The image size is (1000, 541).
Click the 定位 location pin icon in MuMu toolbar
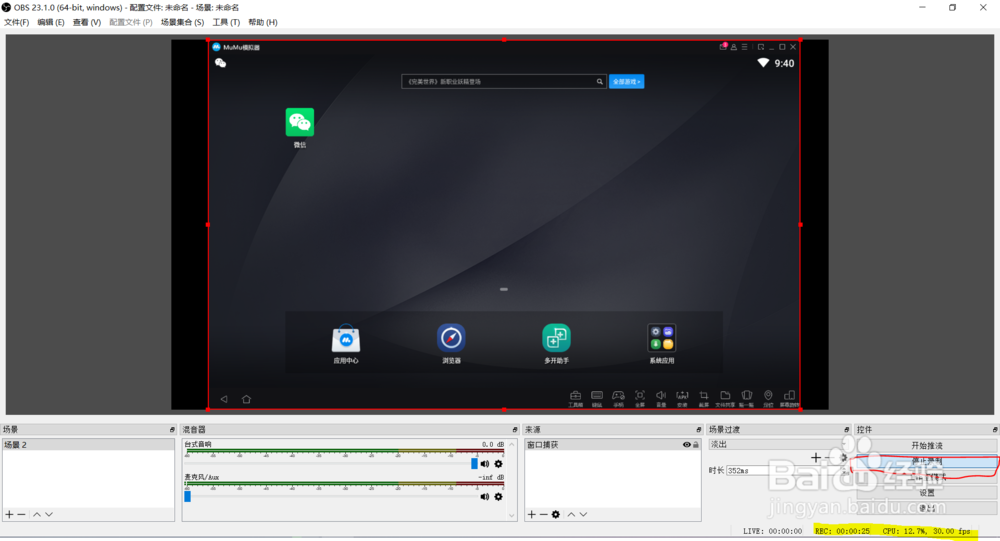pos(768,396)
